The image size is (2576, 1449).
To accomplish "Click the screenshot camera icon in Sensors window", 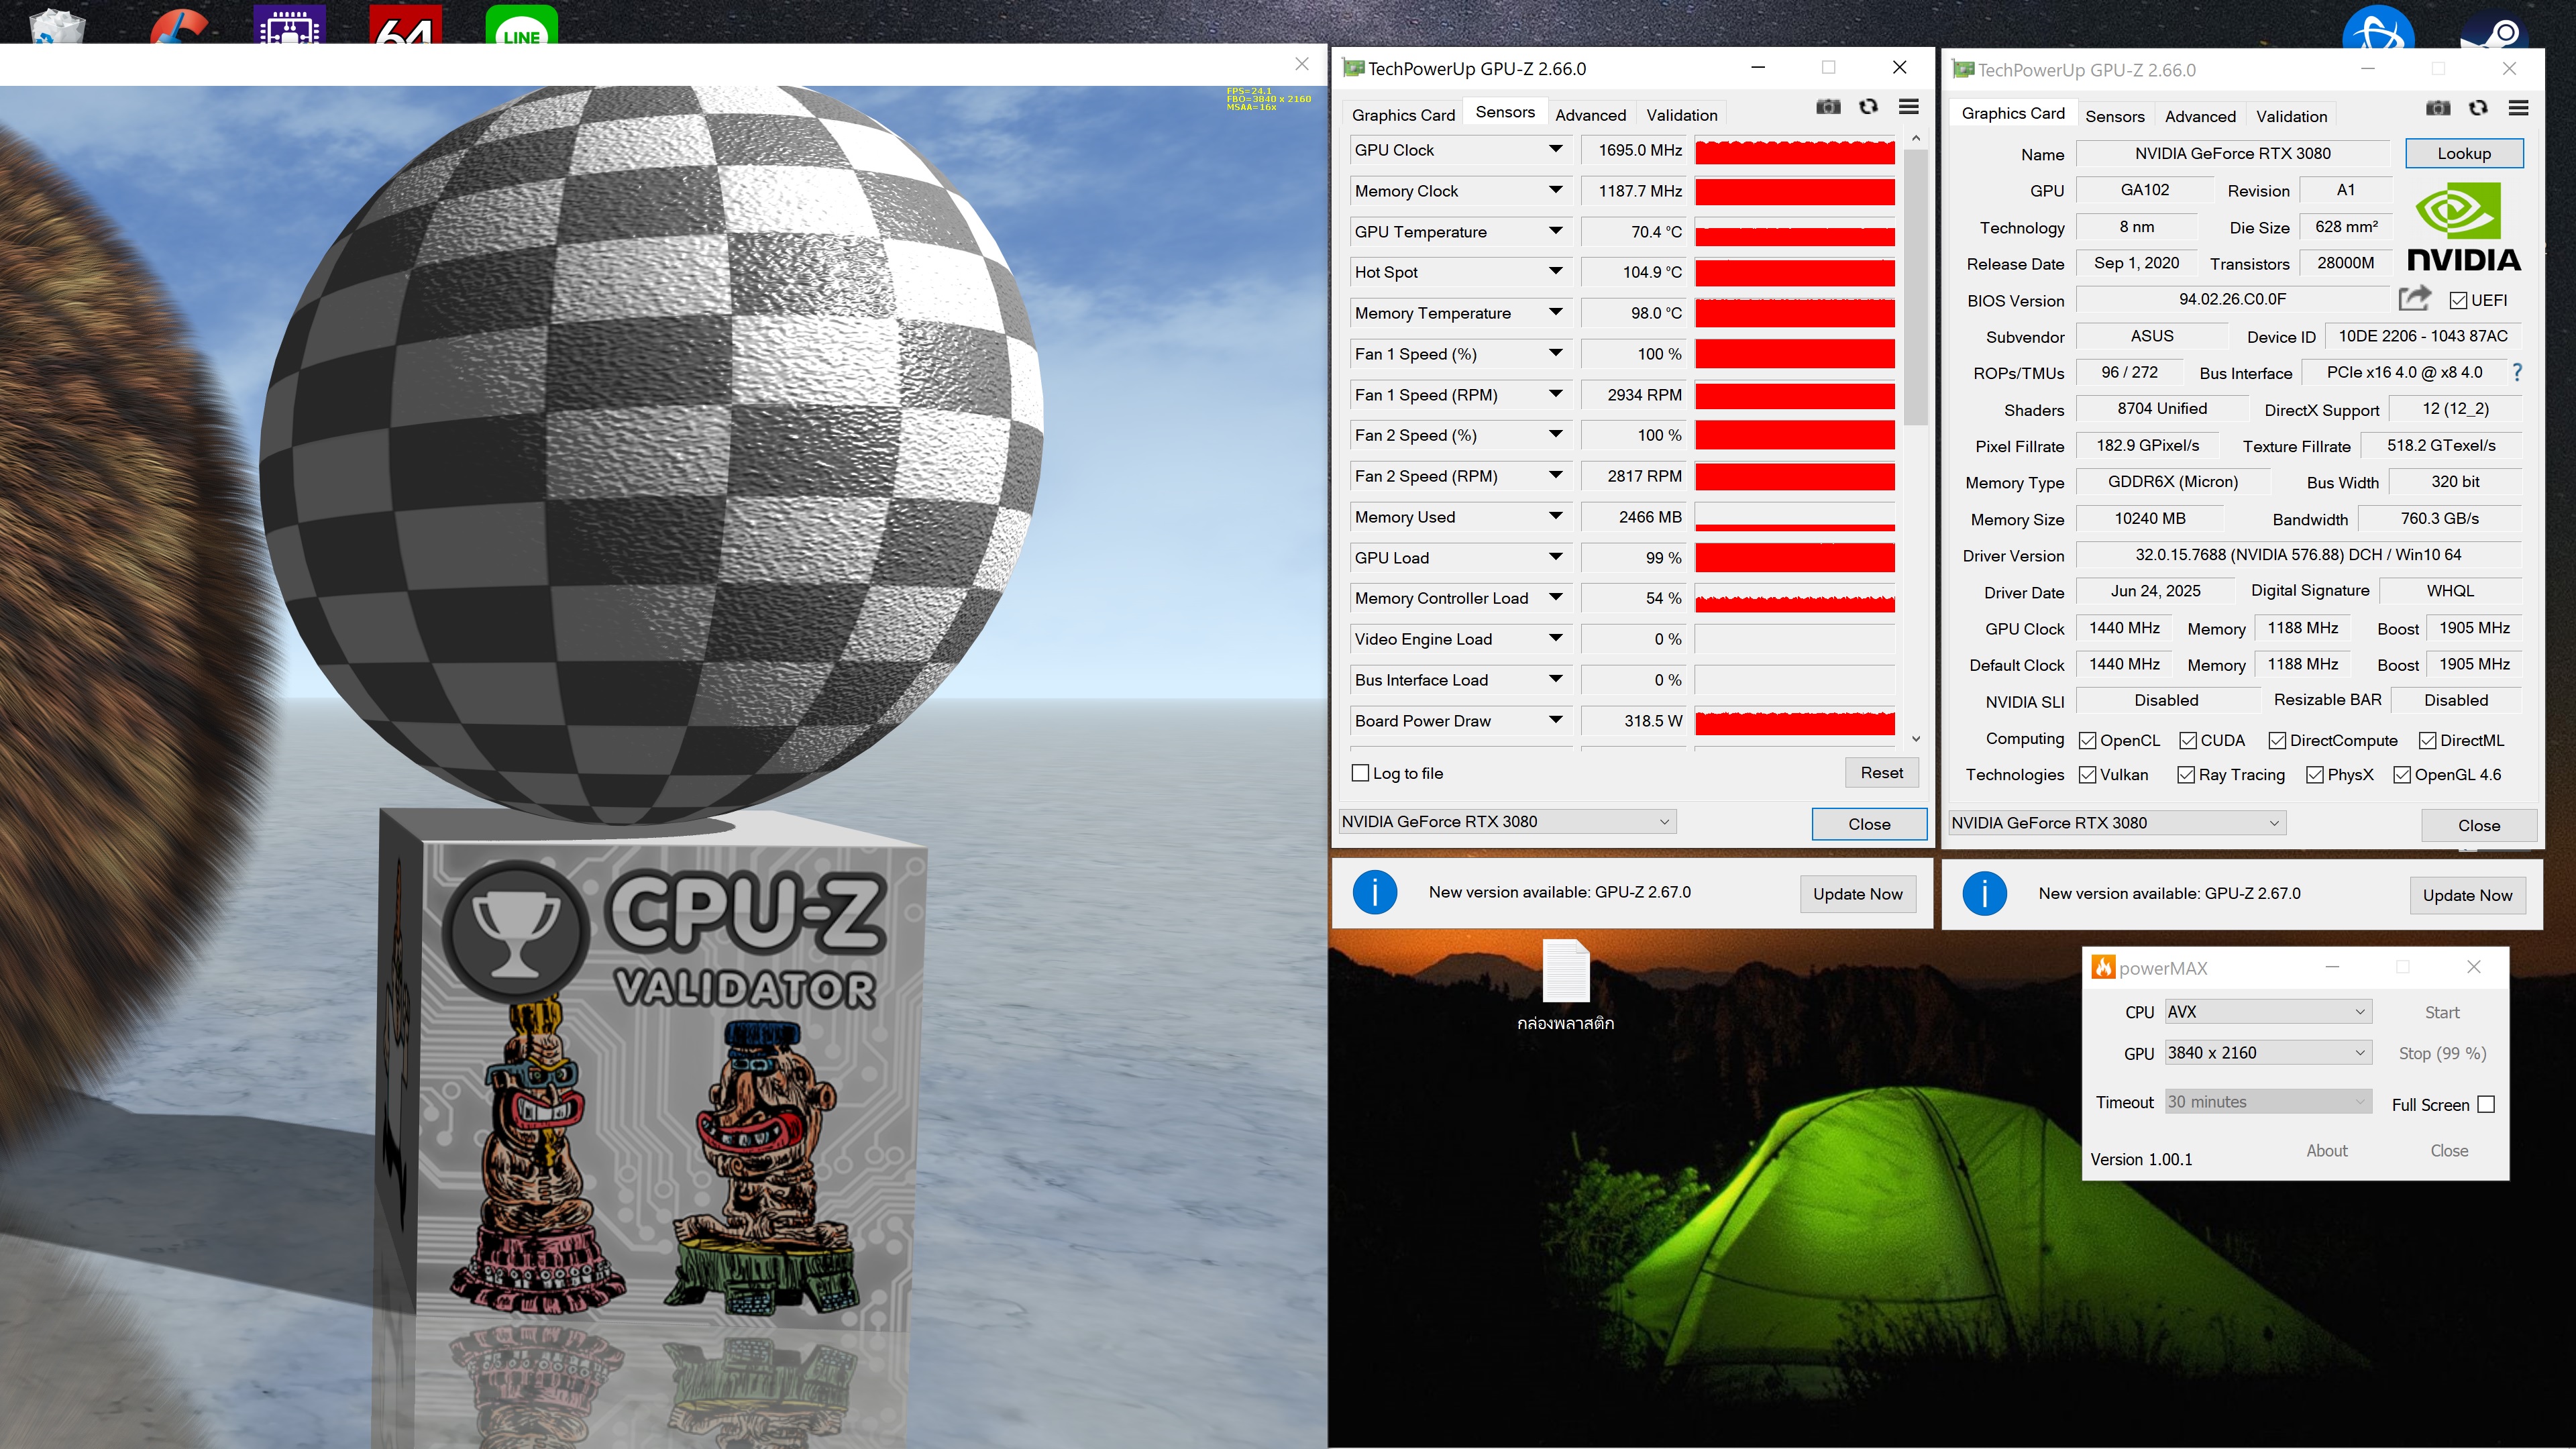I will coord(1828,107).
